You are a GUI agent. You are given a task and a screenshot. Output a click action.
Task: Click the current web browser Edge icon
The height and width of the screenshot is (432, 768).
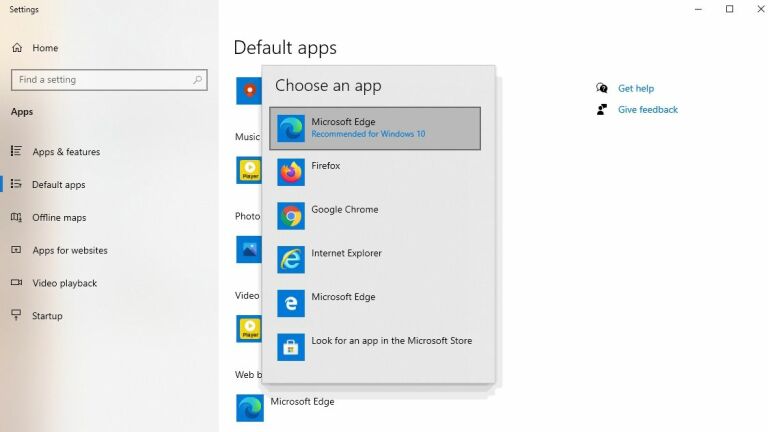pos(250,408)
